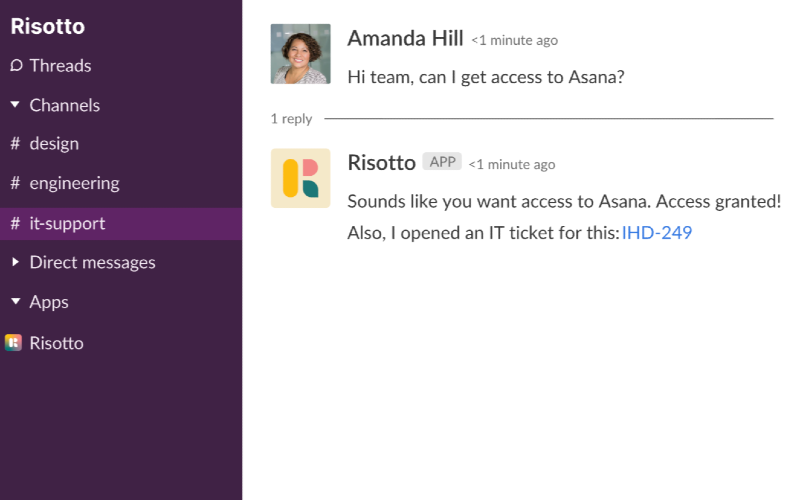Click the 'Access granted!' reply text
Image resolution: width=800 pixels, height=500 pixels.
point(718,202)
